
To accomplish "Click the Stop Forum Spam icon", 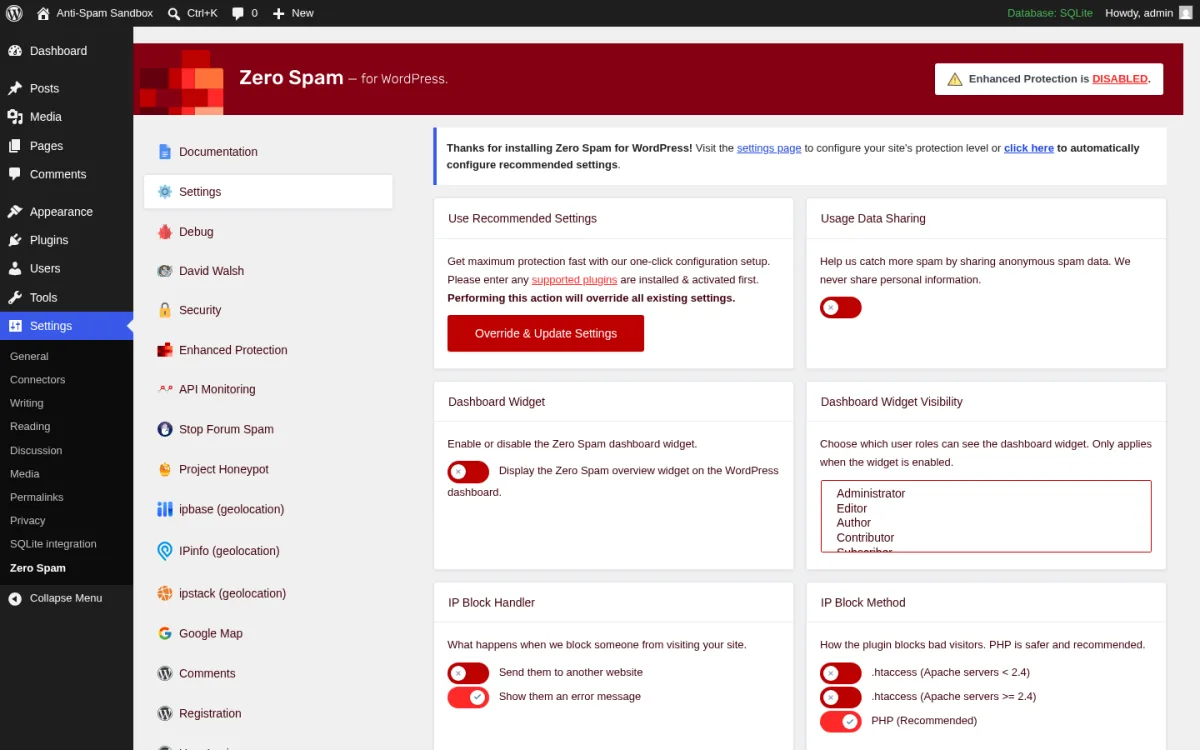I will point(165,429).
